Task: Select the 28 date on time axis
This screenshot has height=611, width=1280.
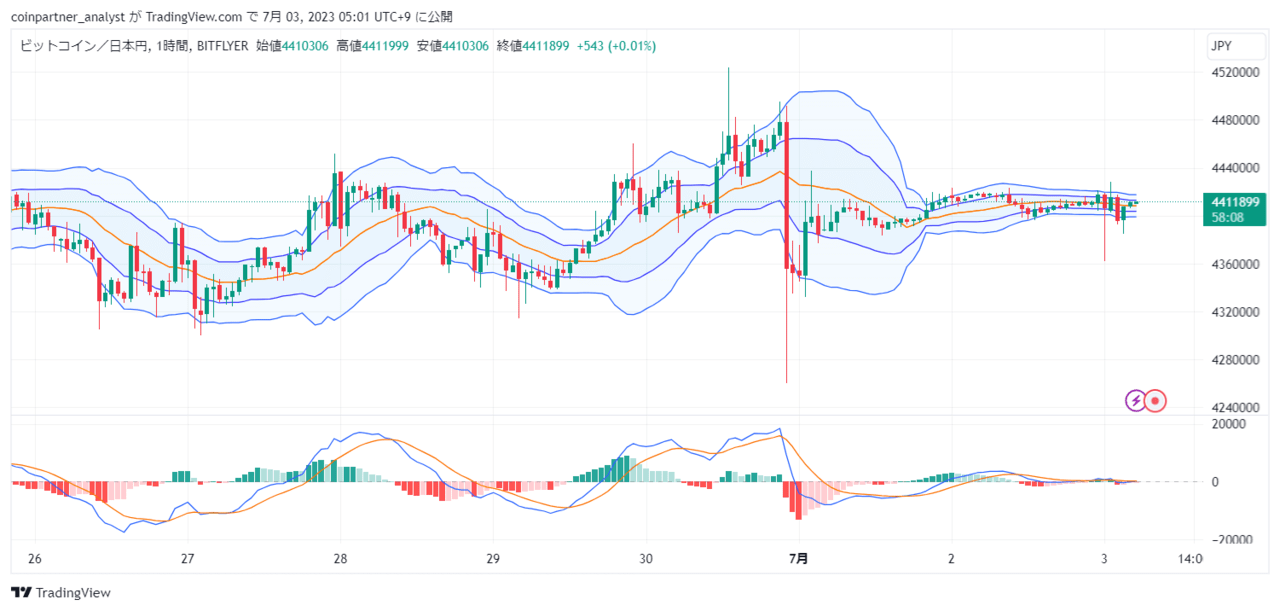Action: [340, 558]
